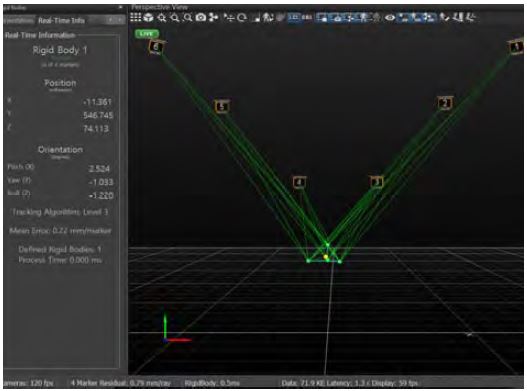527x391 pixels.
Task: Click the circular rotate arrow toolbar icon
Action: click(x=242, y=17)
